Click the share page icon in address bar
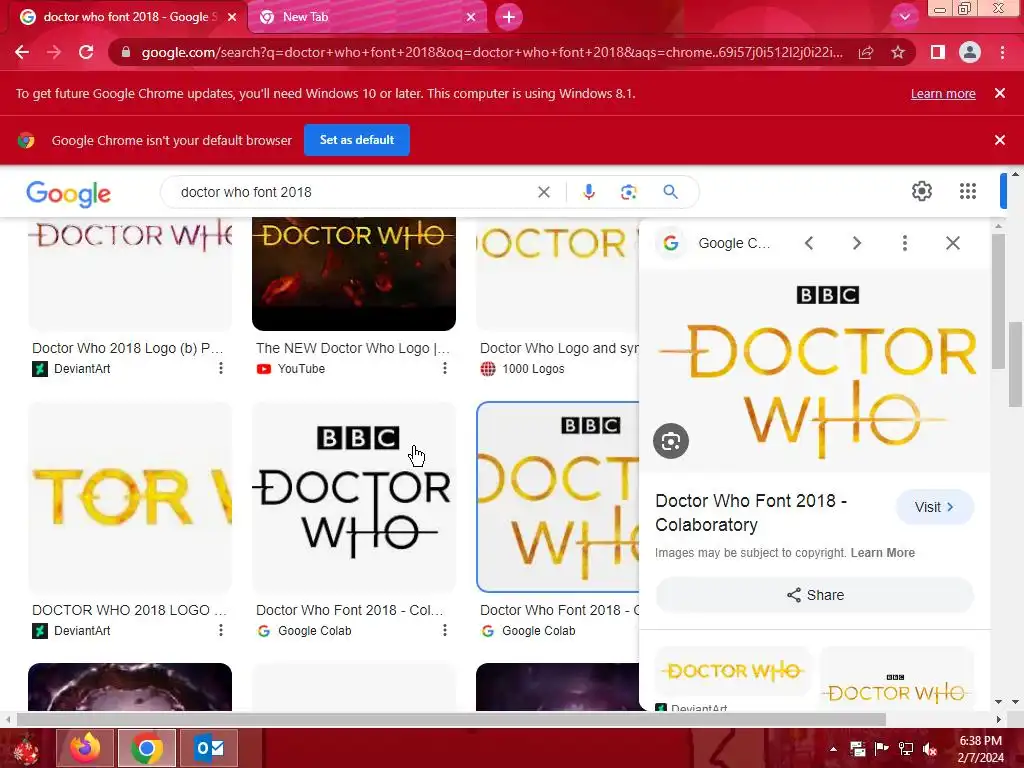This screenshot has height=768, width=1024. click(x=866, y=52)
